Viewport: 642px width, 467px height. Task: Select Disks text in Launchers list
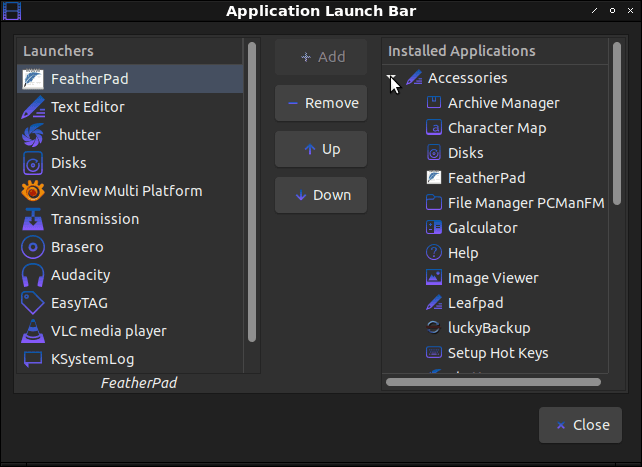(x=69, y=163)
